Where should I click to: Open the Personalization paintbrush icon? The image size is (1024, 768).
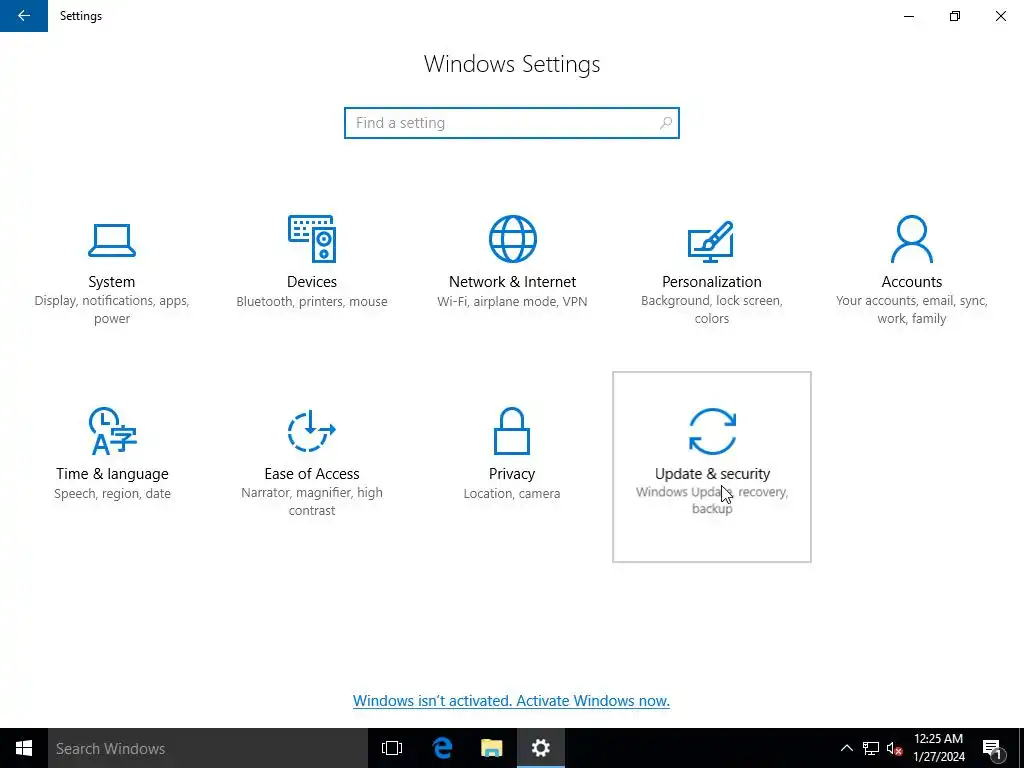click(x=711, y=241)
